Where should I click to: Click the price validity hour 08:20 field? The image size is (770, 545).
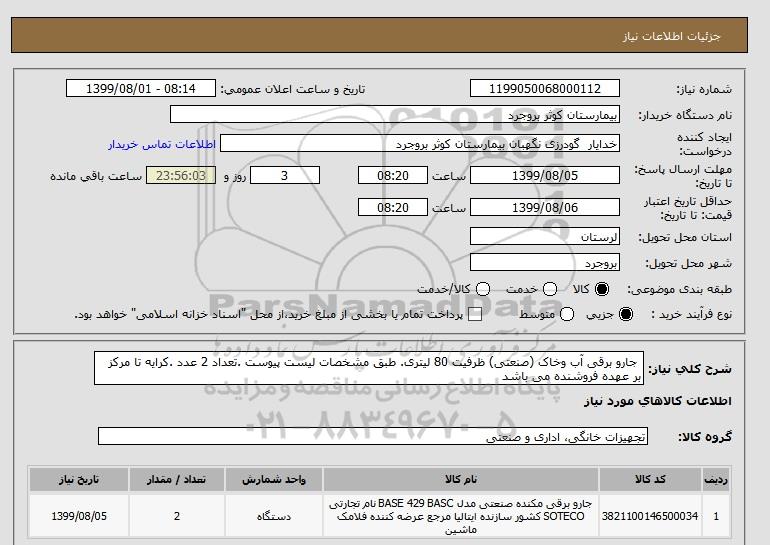[x=393, y=207]
